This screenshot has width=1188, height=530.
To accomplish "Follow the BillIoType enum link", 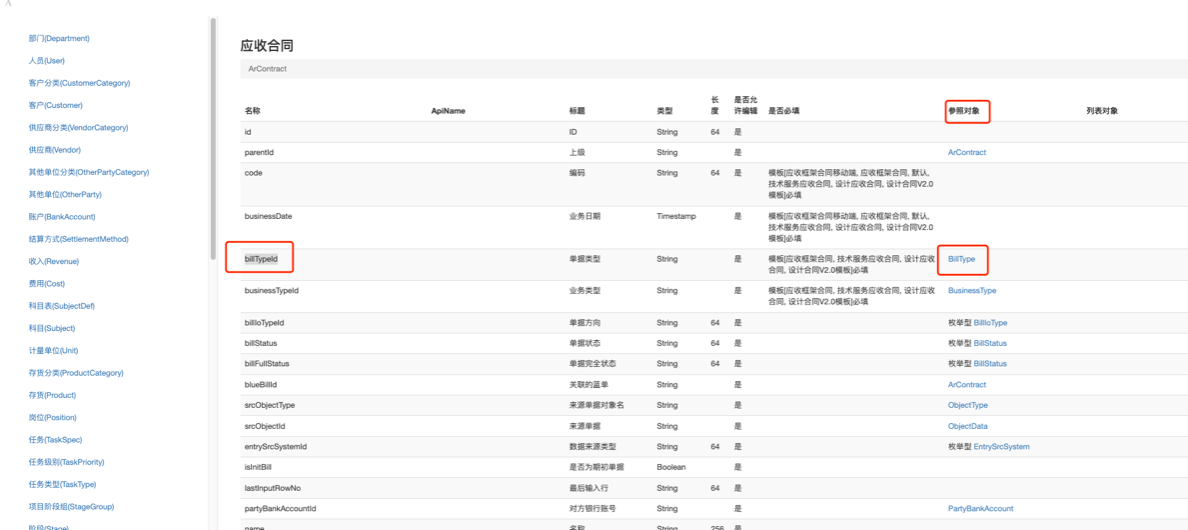I will coord(990,323).
